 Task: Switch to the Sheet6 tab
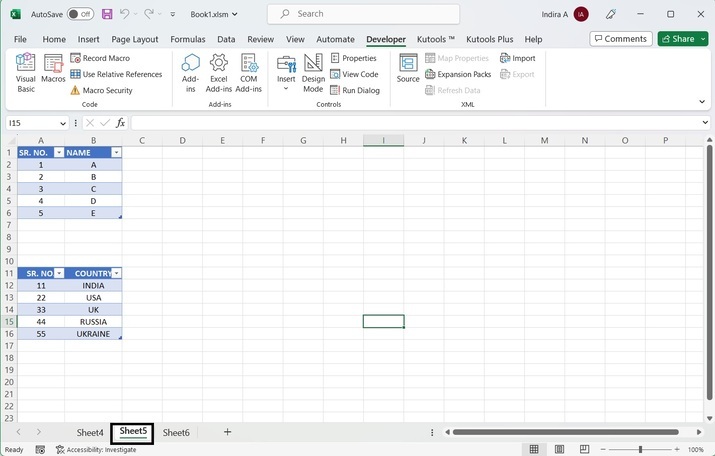point(176,432)
